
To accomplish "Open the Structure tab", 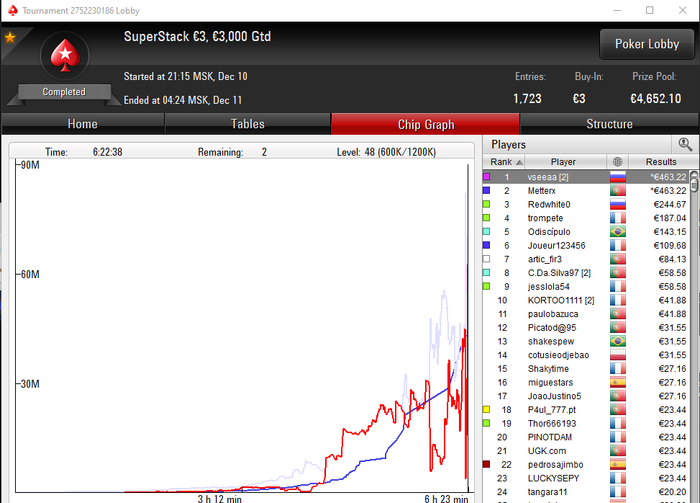I will (609, 124).
